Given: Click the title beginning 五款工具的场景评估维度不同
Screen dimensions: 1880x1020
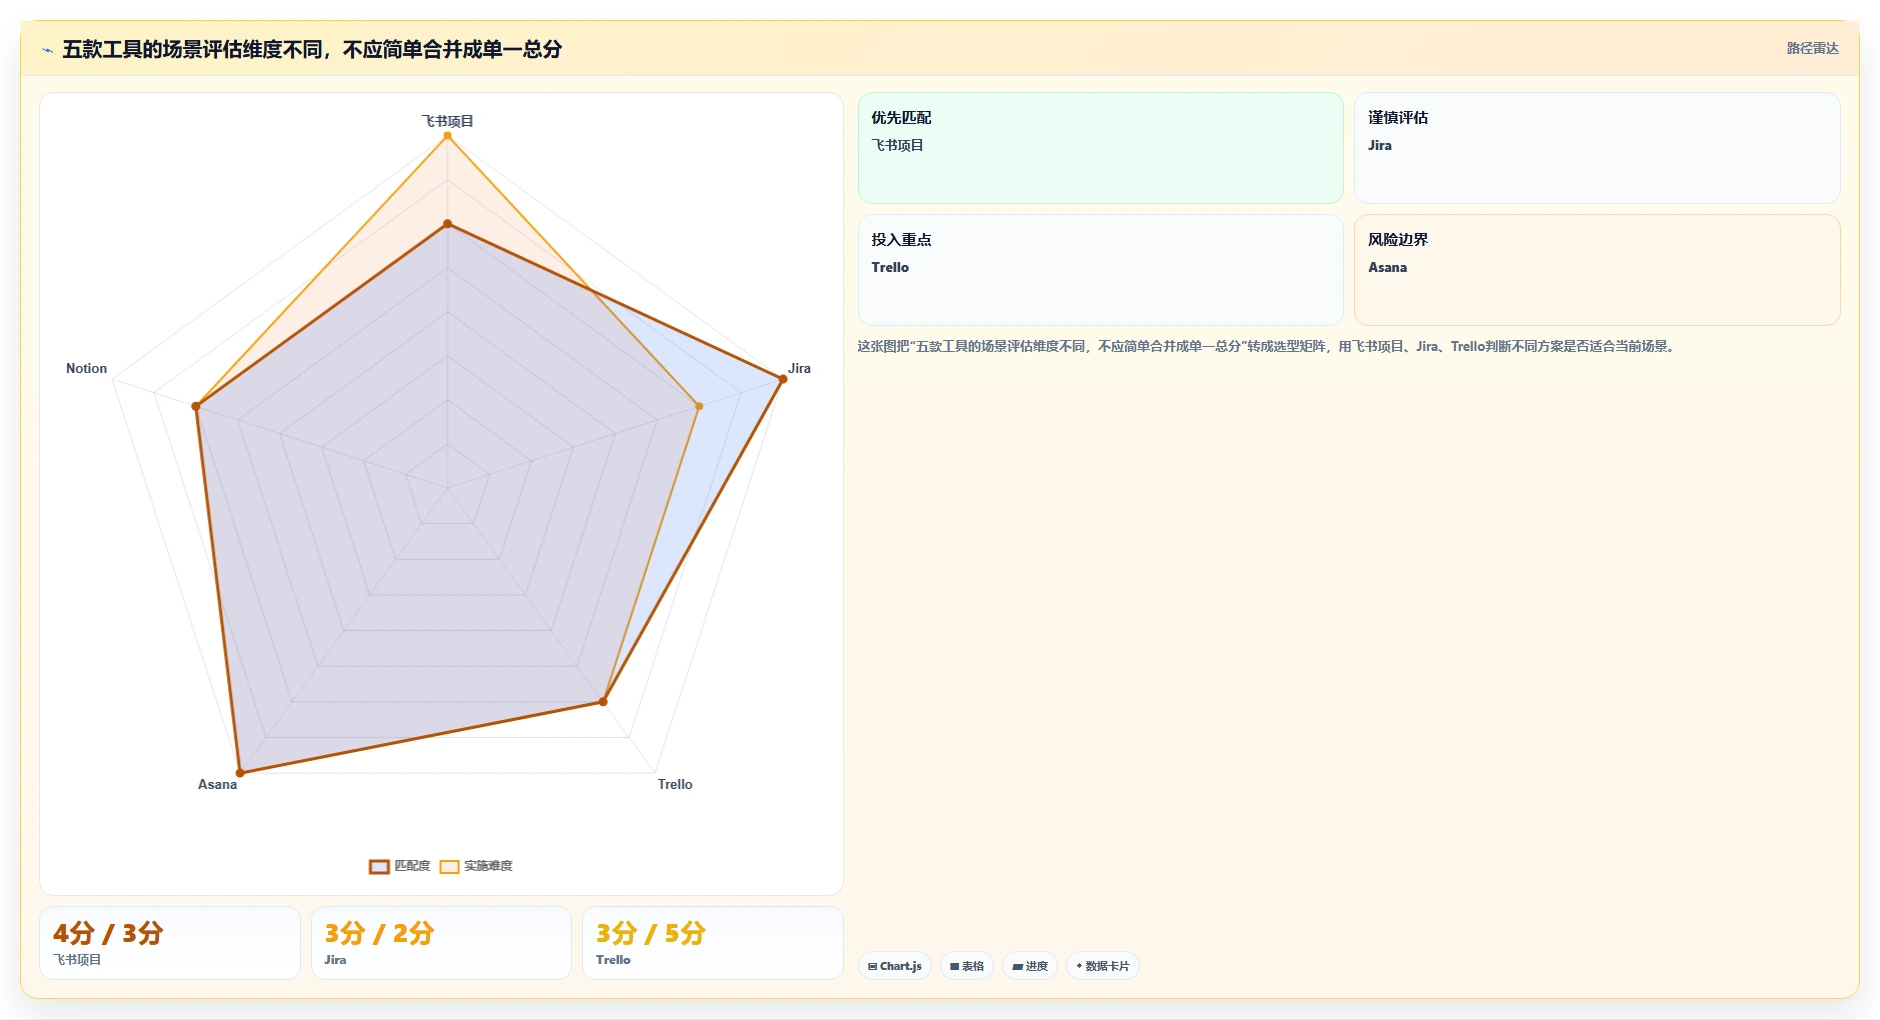Looking at the screenshot, I should [312, 49].
